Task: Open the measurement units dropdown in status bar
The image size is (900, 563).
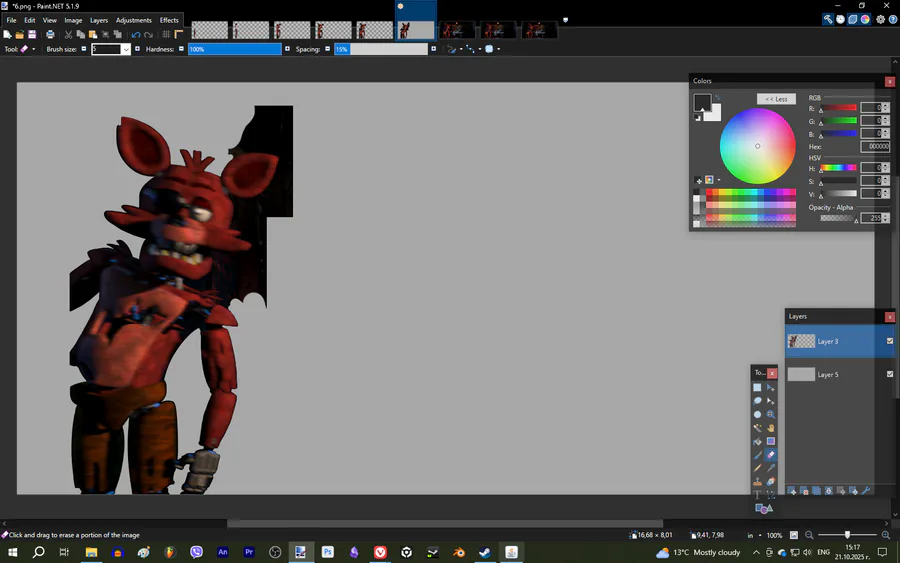Action: click(x=760, y=535)
